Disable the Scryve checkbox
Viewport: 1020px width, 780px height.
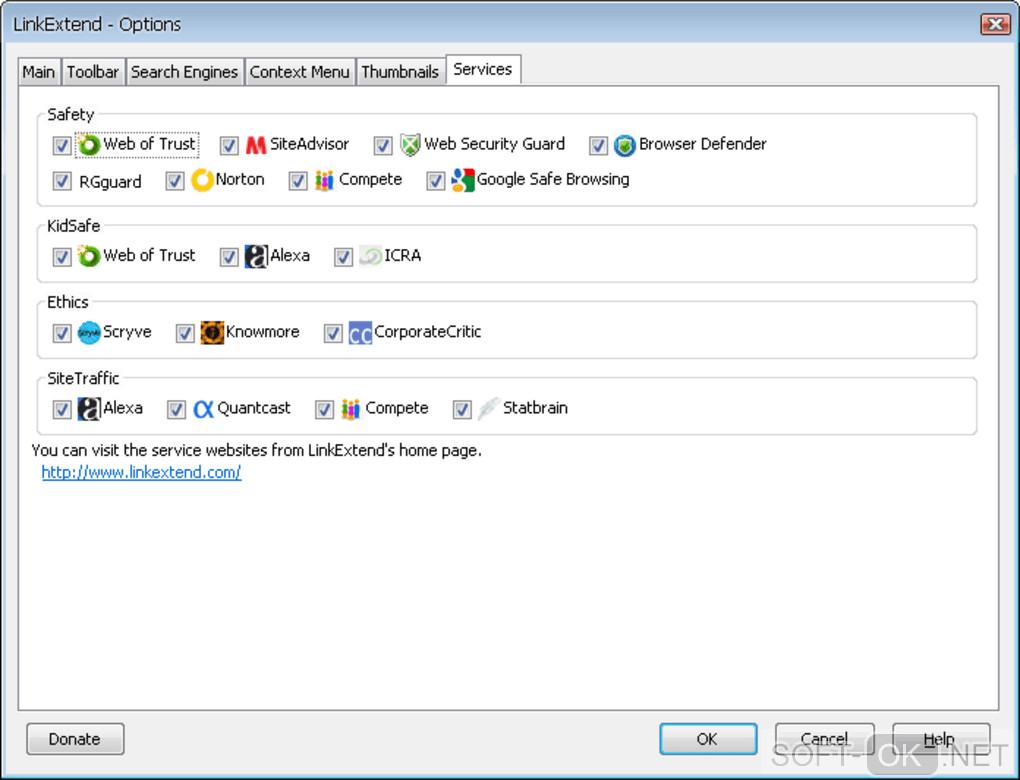coord(62,333)
